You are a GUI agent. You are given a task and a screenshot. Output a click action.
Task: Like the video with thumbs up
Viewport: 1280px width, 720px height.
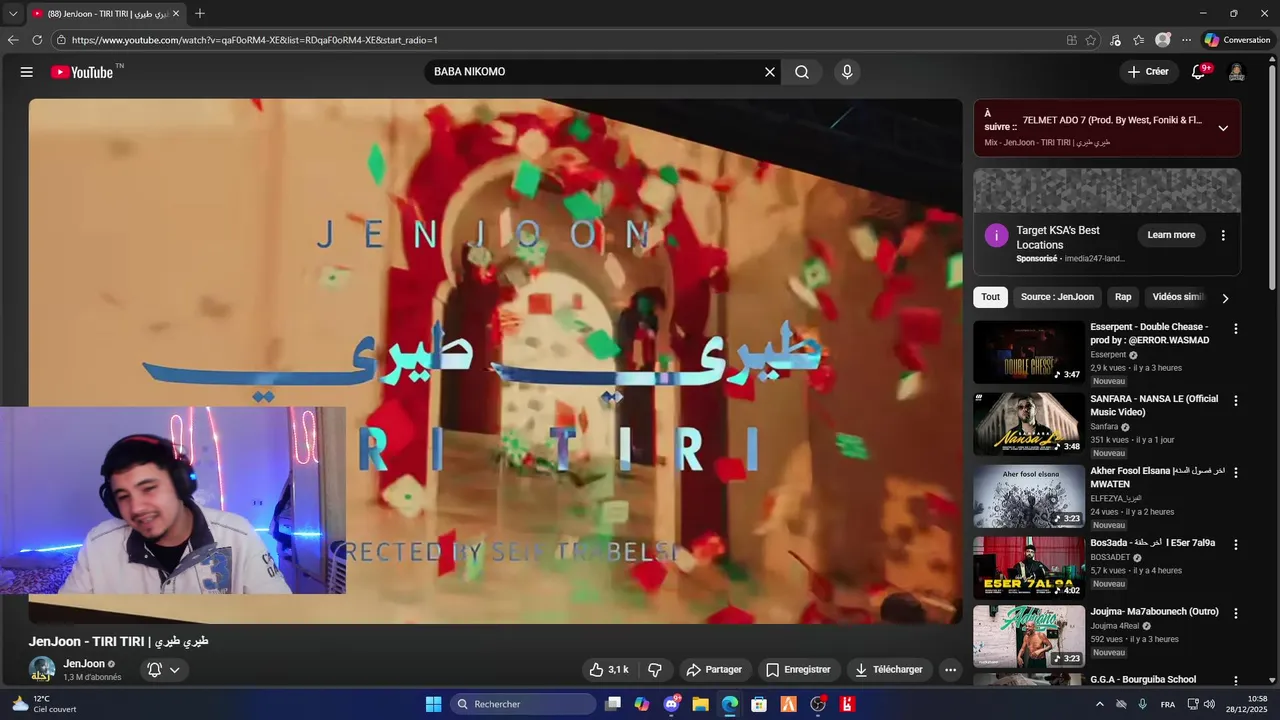click(609, 670)
